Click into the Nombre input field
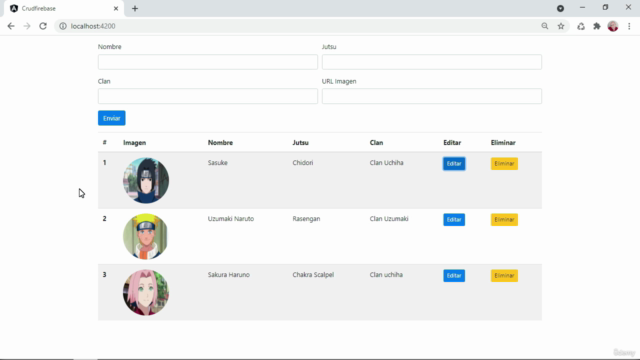 point(208,62)
